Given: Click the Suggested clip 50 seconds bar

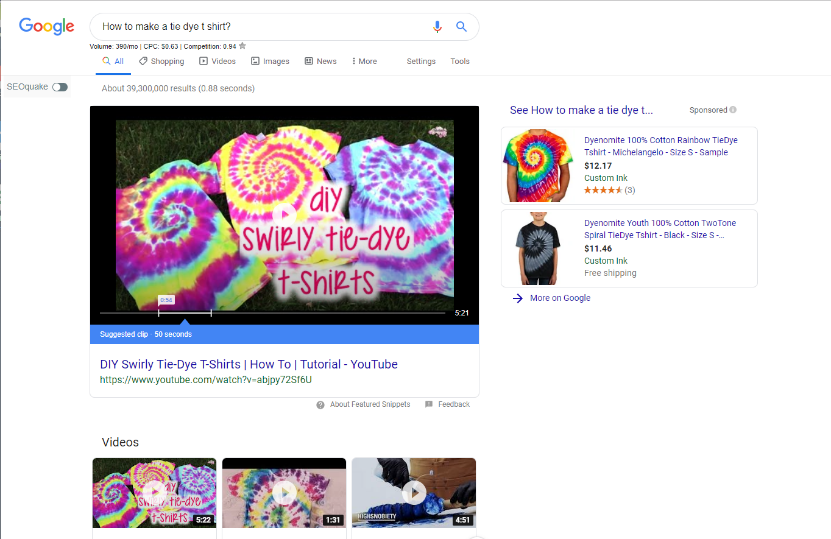Looking at the screenshot, I should (x=284, y=334).
